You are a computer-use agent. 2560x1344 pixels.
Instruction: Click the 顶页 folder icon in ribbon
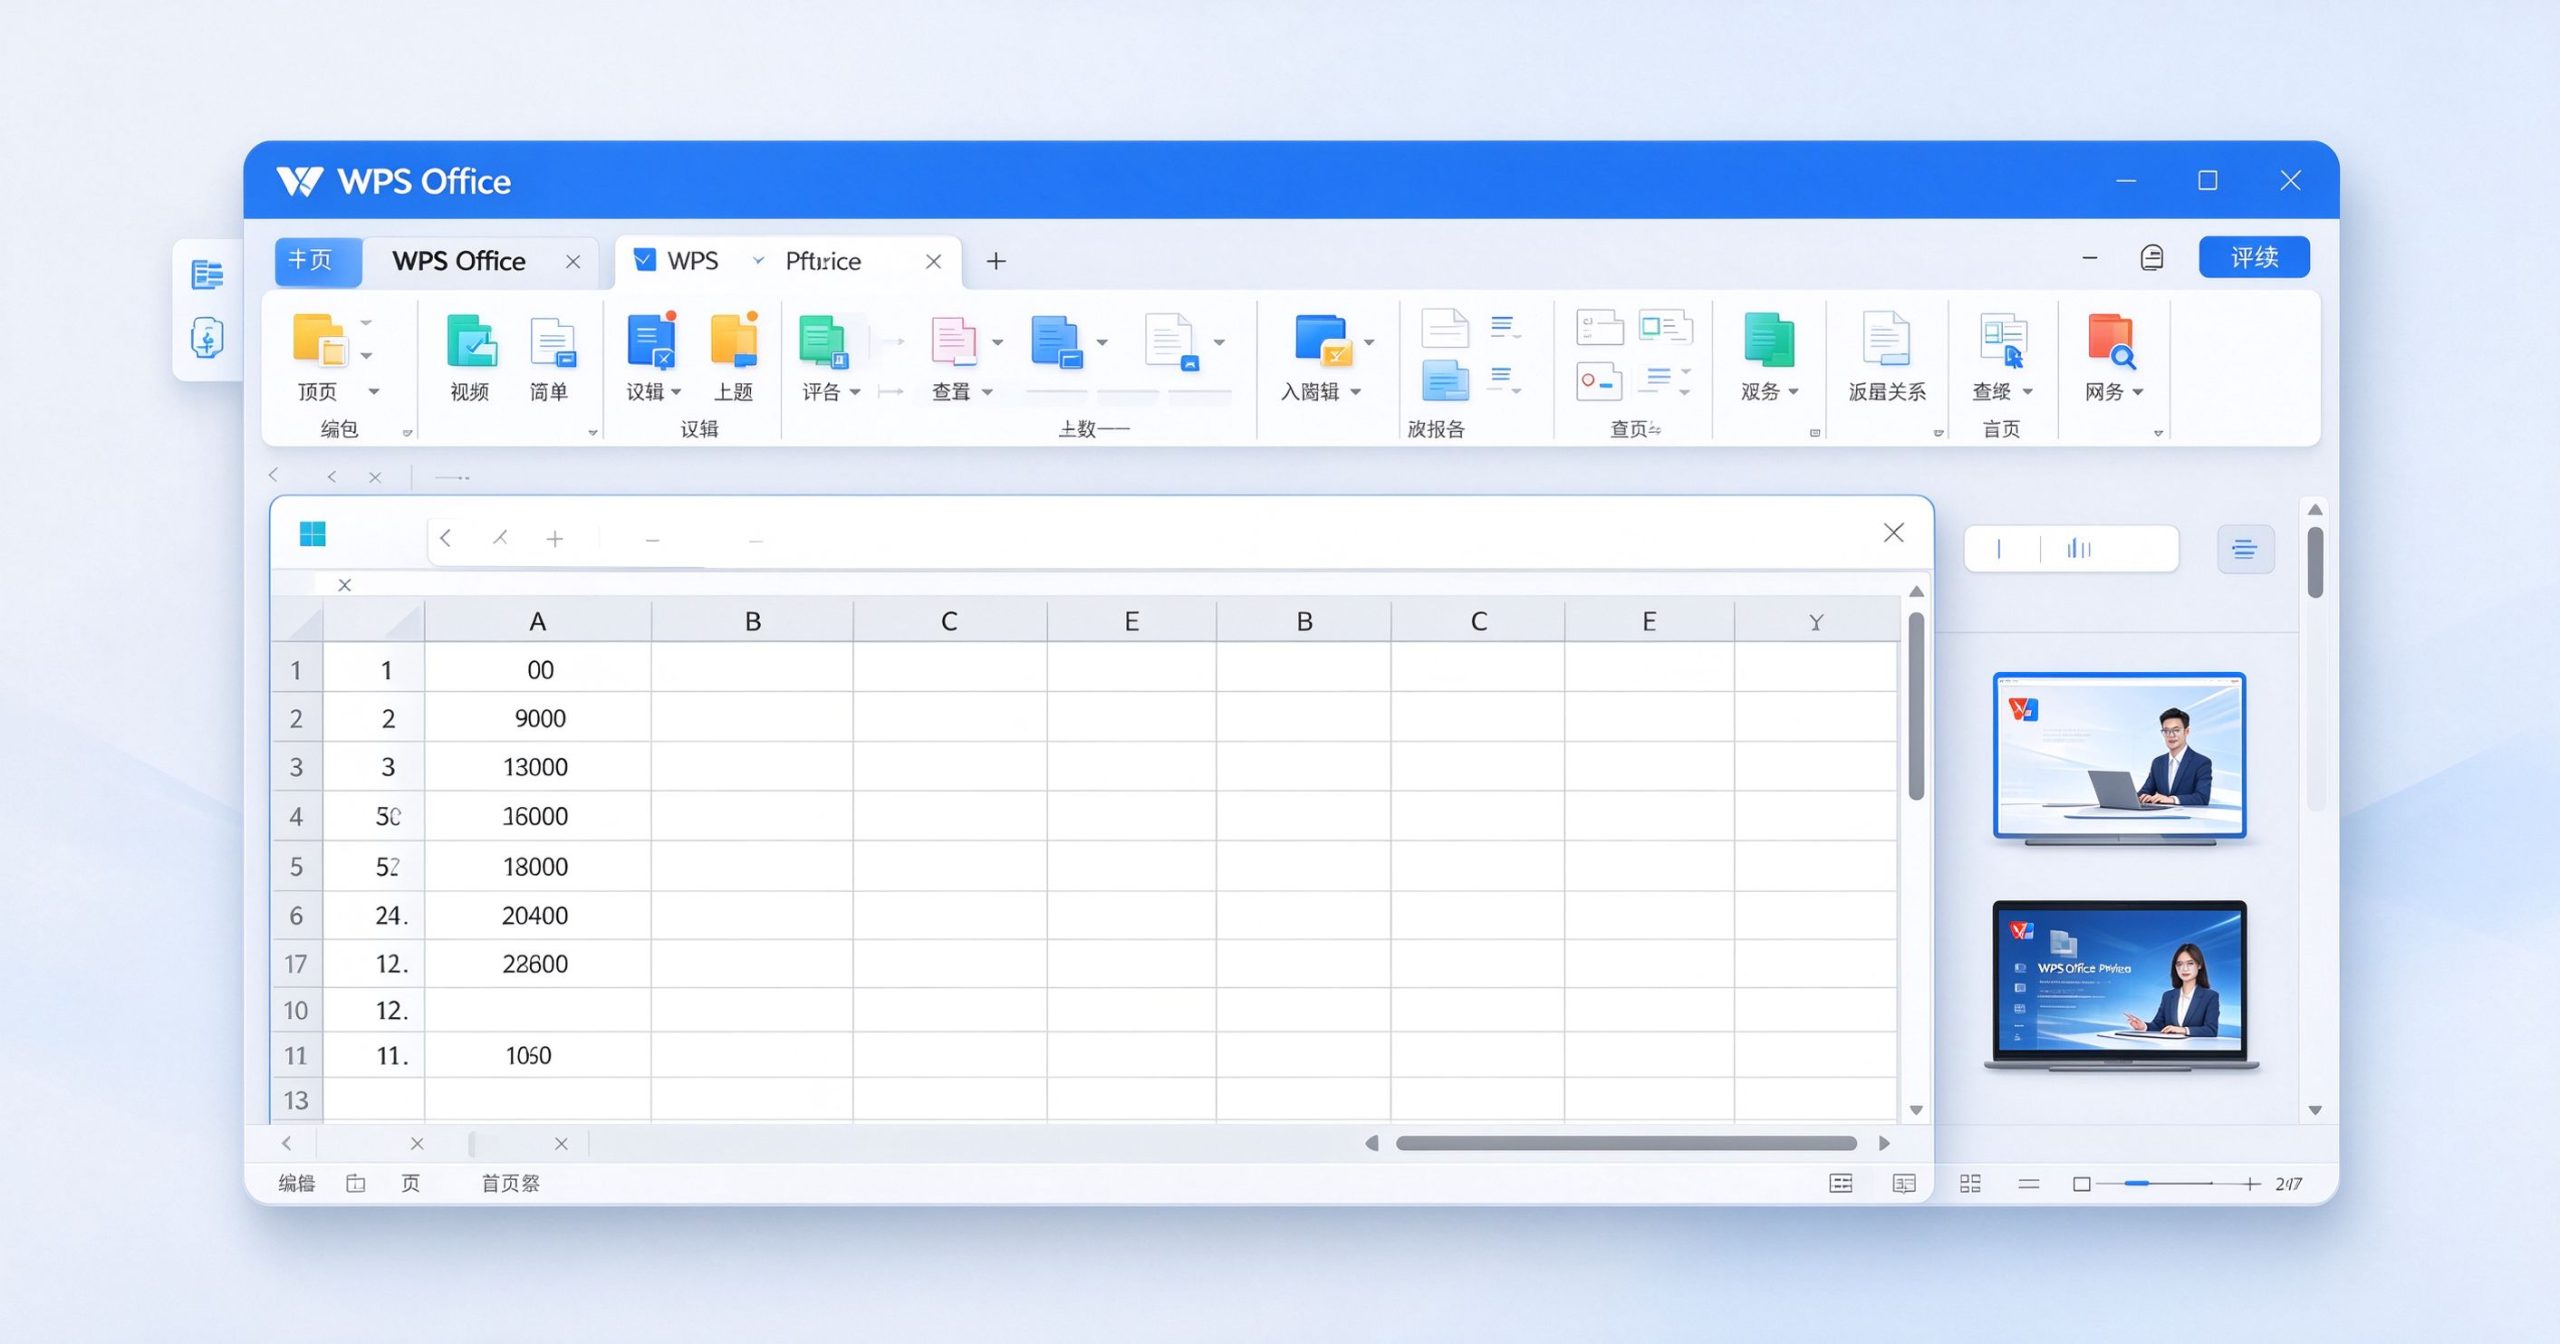point(319,340)
